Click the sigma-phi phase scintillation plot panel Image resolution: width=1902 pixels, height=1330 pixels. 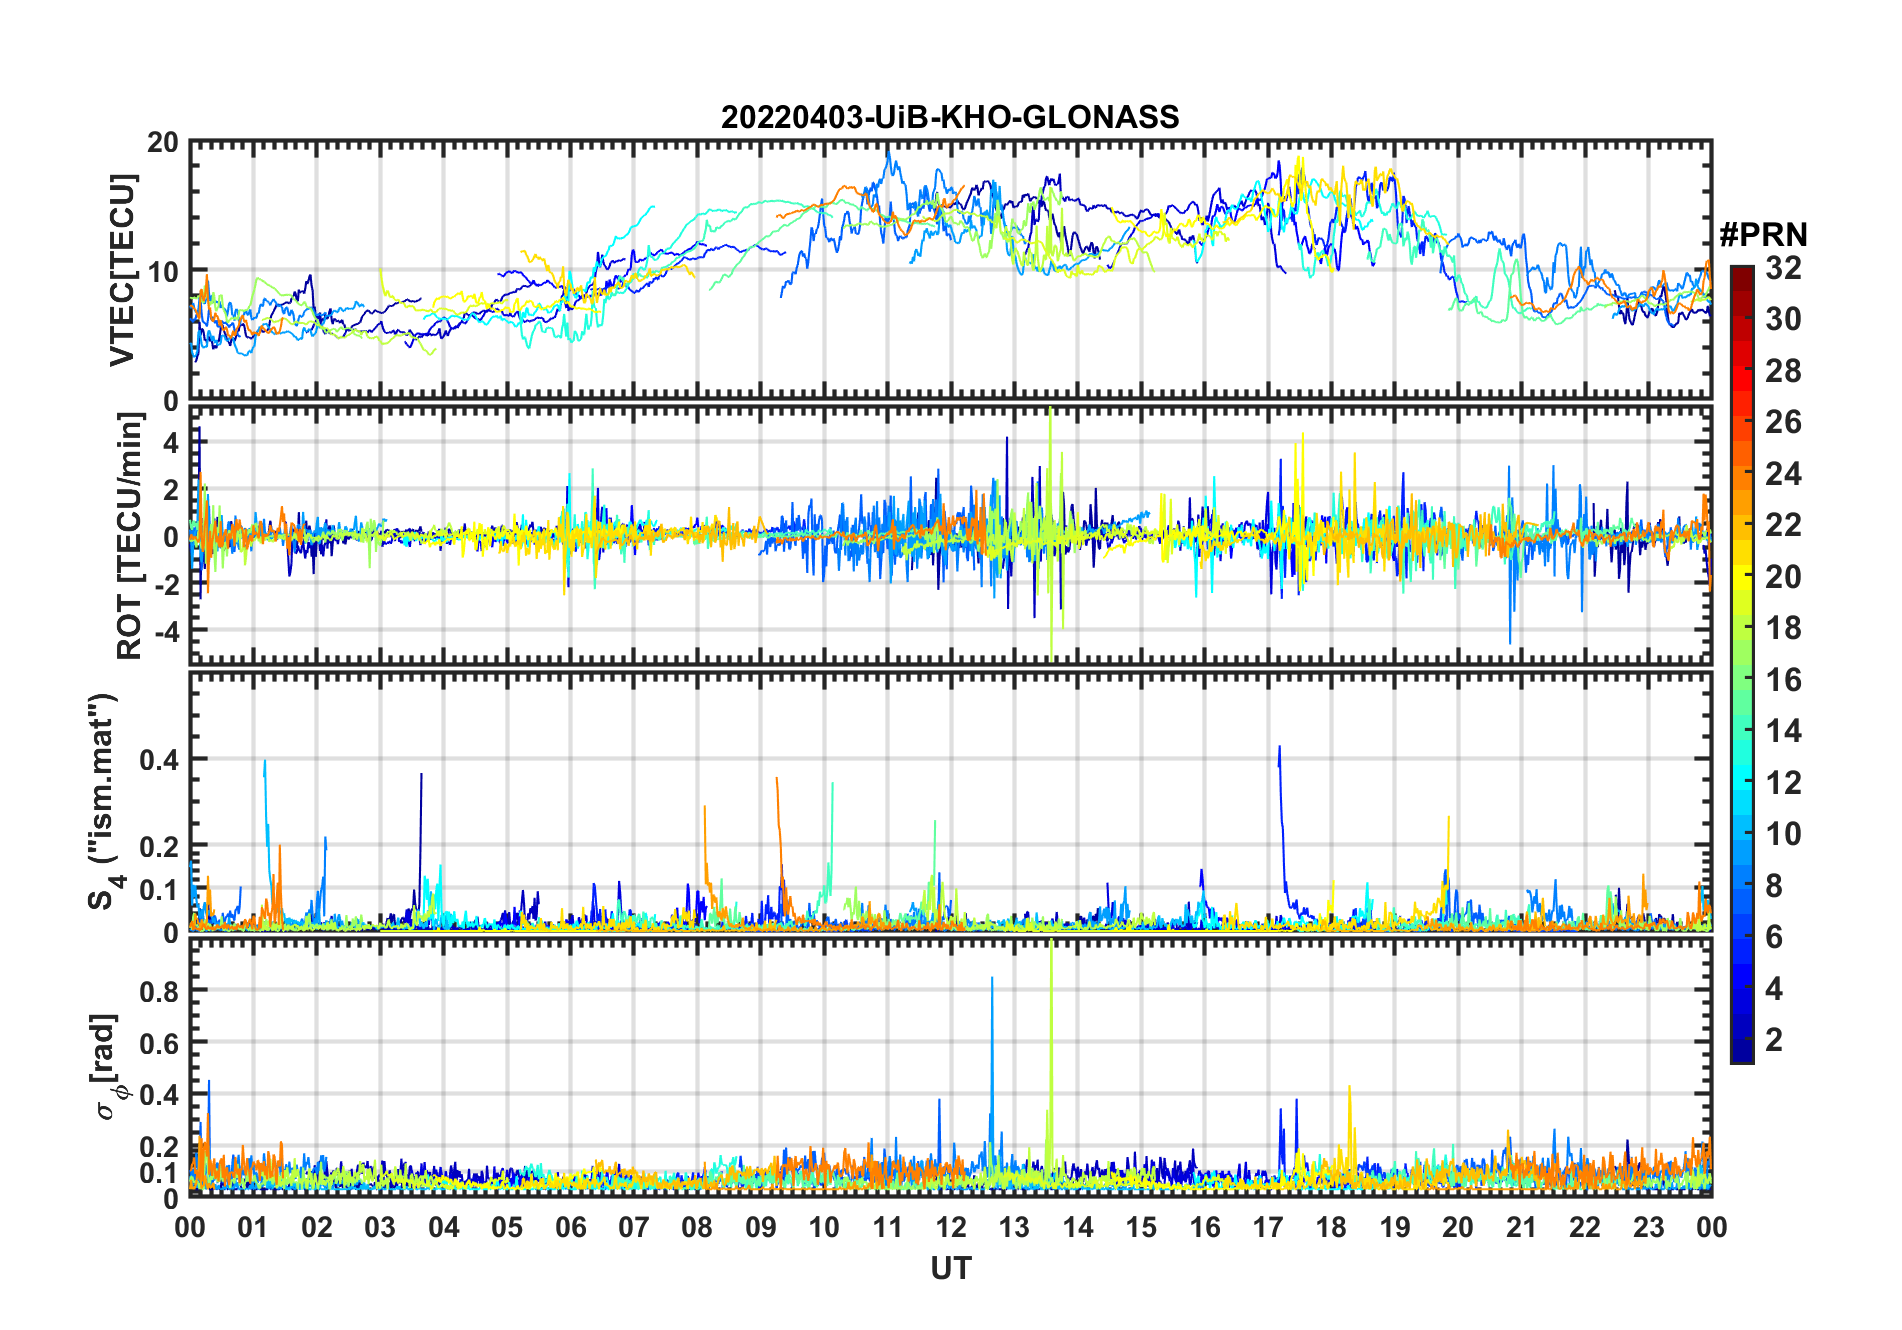(950, 1067)
